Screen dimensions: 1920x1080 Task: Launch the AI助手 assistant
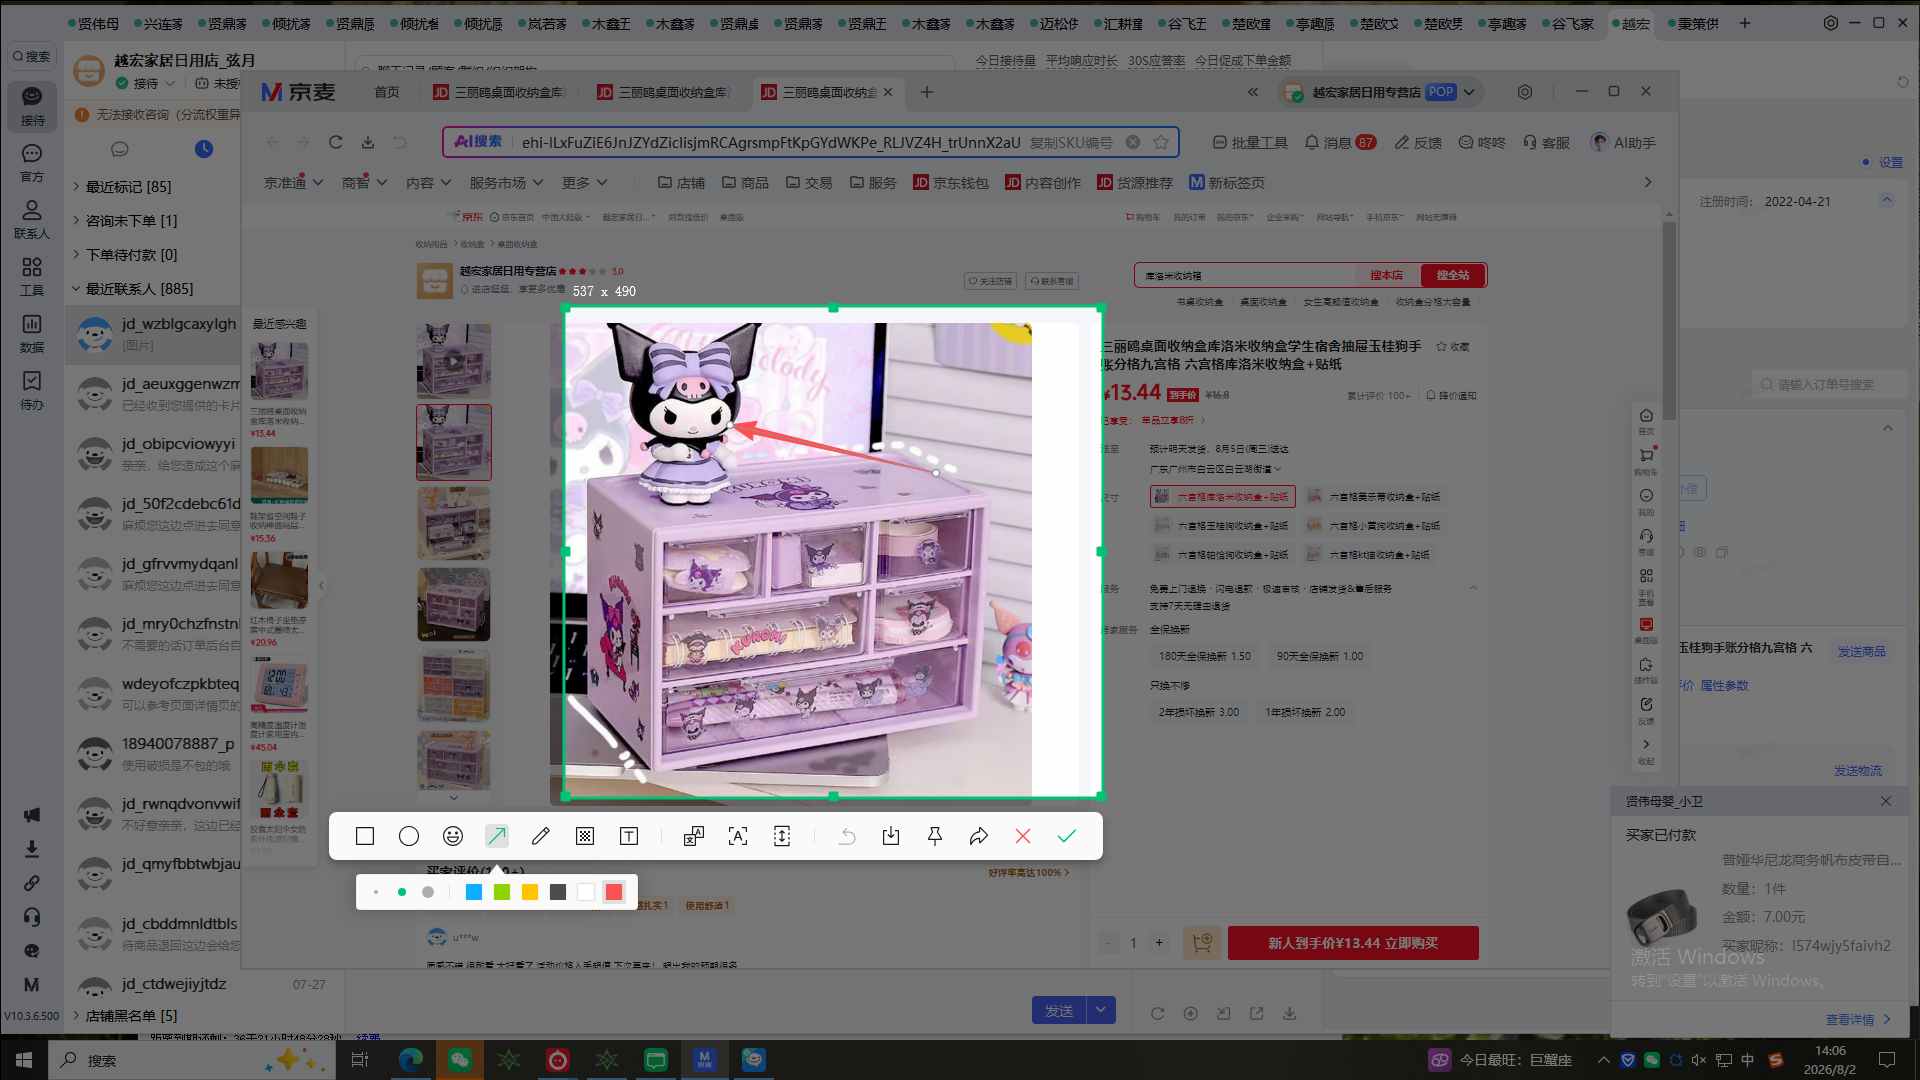pos(1623,143)
